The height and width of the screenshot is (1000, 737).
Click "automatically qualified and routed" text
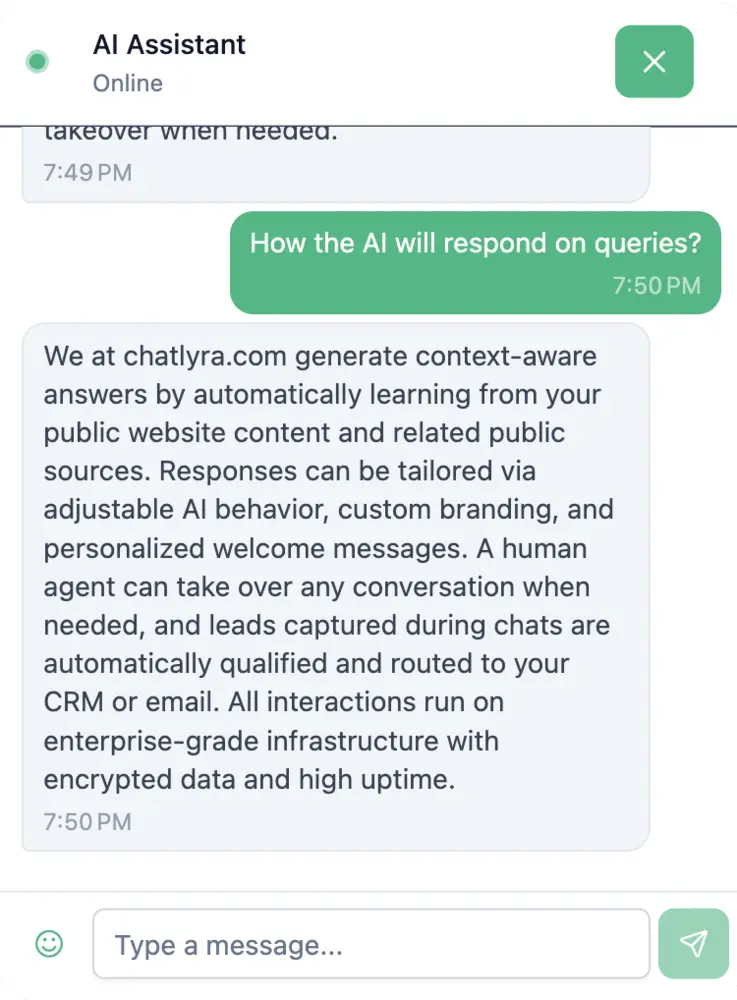279,664
